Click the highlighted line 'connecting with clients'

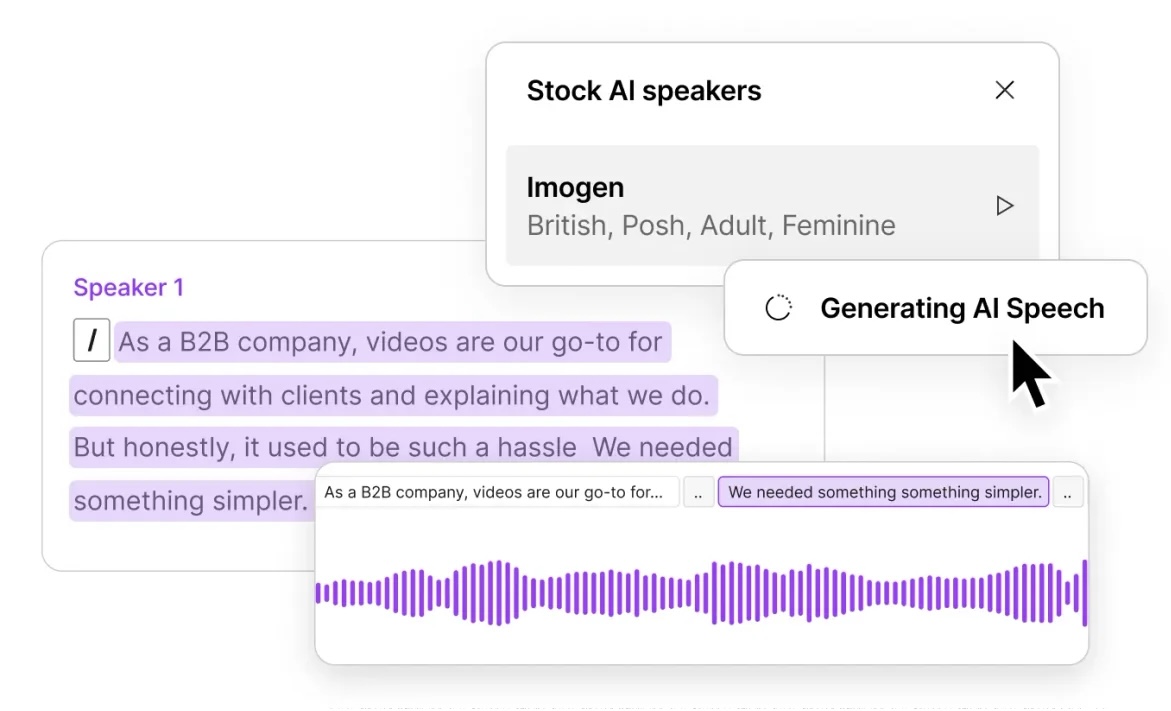tap(392, 394)
